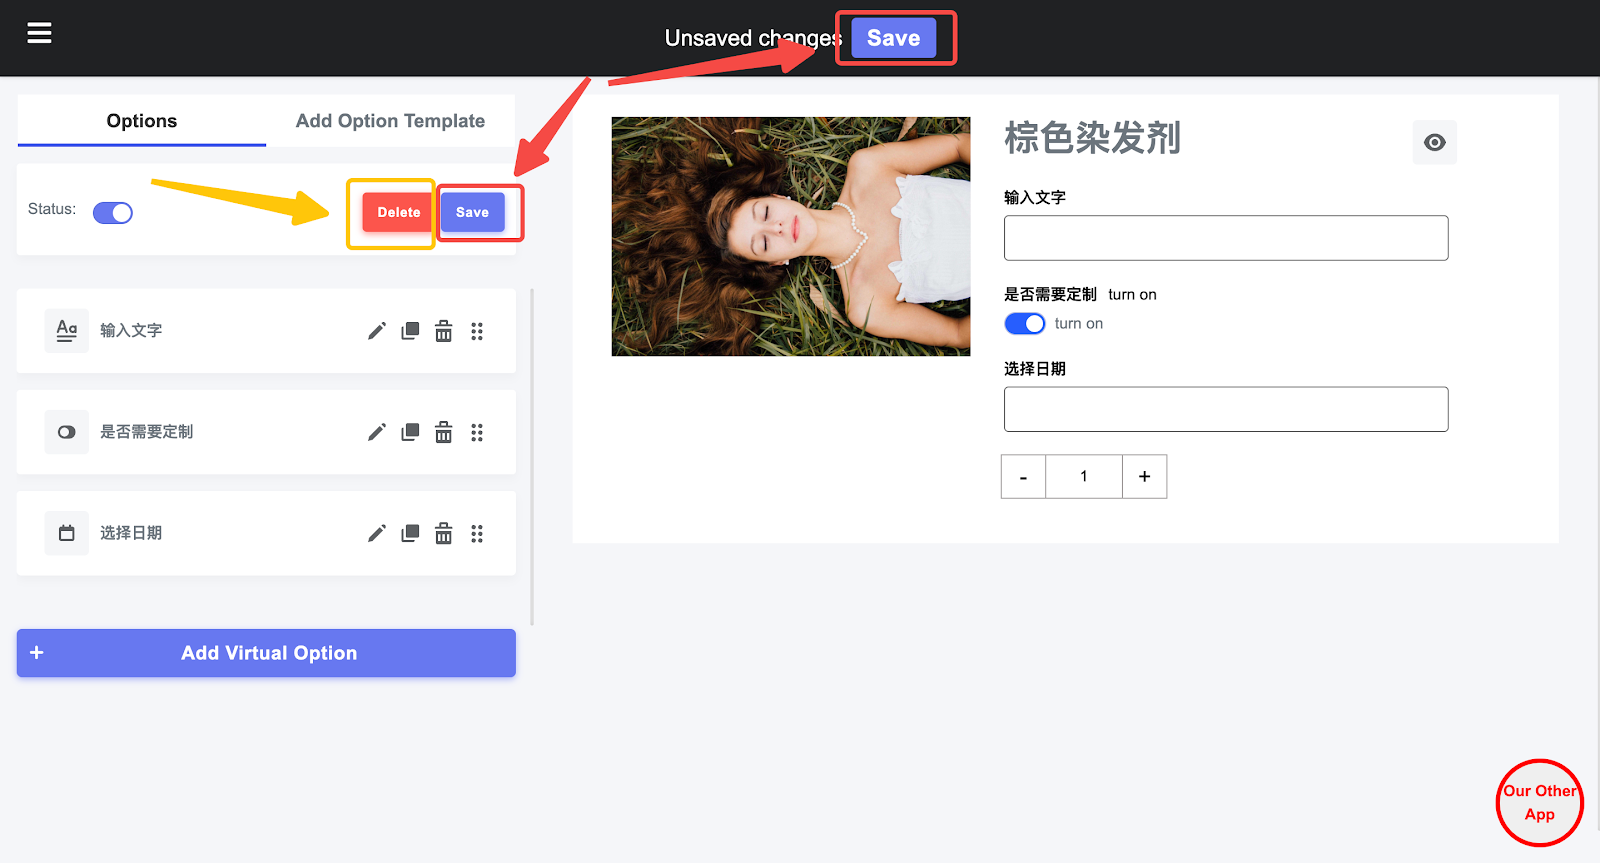
Task: Edit the 输入文字 option with pencil icon
Action: pos(376,331)
